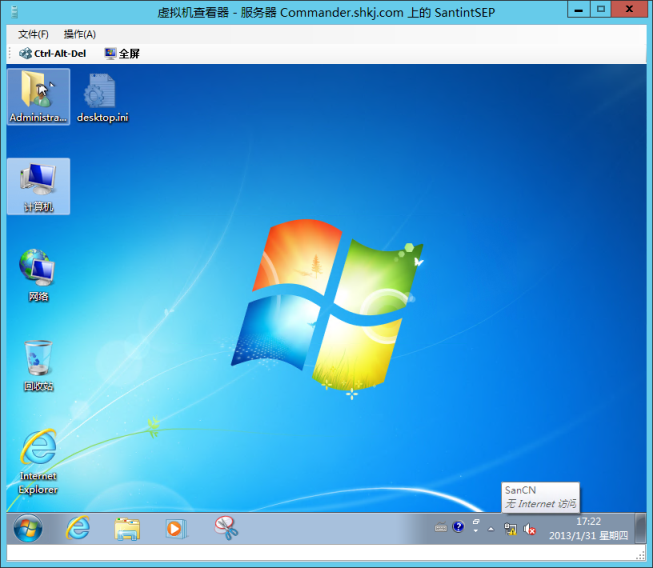Viewport: 653px width, 568px height.
Task: Select the 网络 desktop icon
Action: [38, 275]
